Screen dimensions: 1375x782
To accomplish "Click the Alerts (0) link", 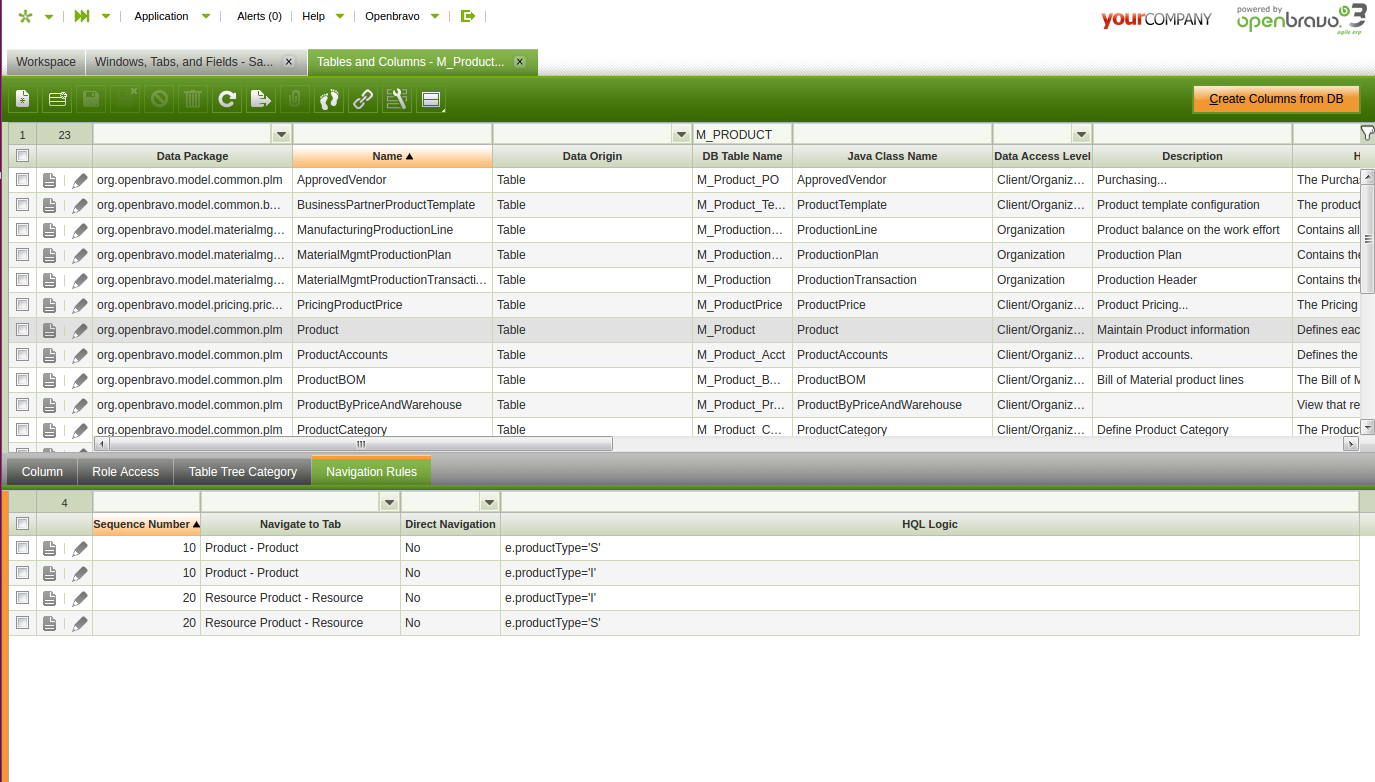I will pyautogui.click(x=259, y=16).
